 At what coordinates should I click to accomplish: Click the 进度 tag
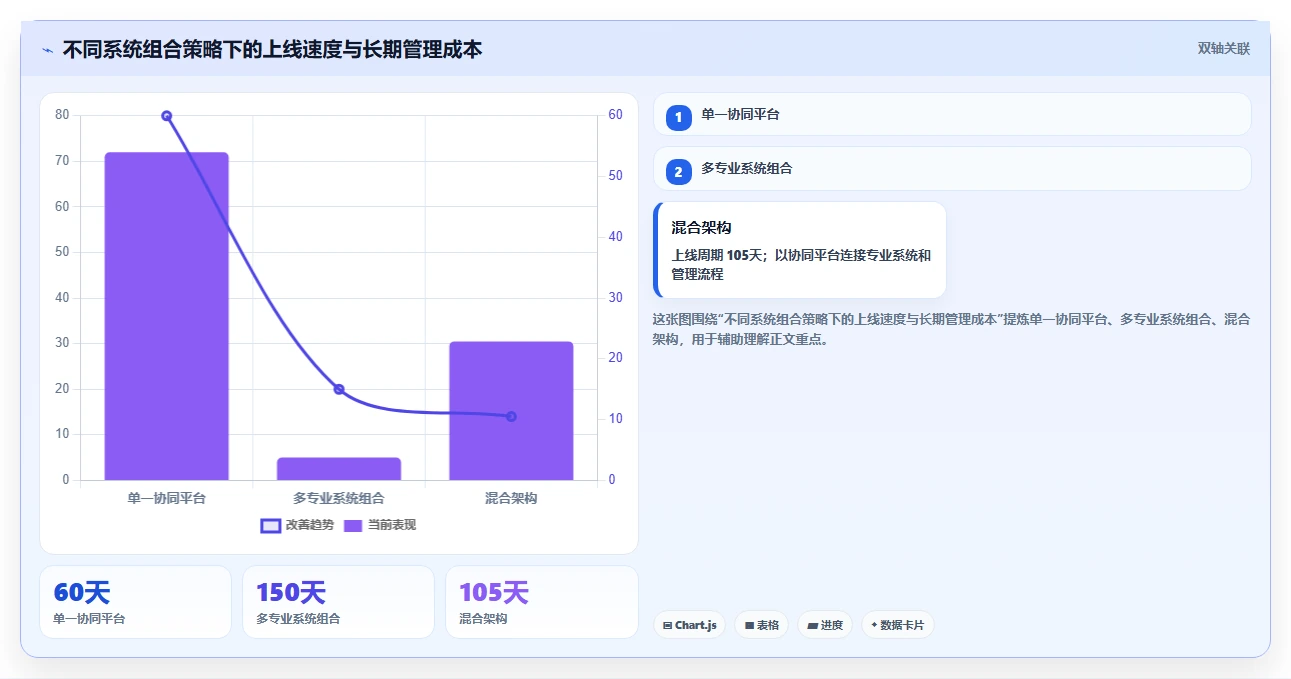[x=825, y=625]
